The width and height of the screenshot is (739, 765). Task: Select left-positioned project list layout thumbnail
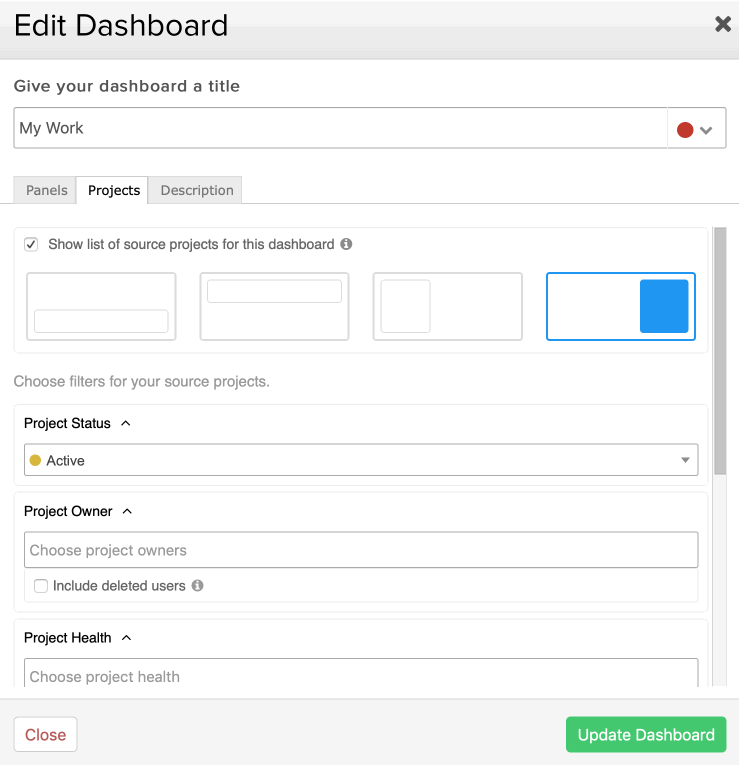(447, 306)
